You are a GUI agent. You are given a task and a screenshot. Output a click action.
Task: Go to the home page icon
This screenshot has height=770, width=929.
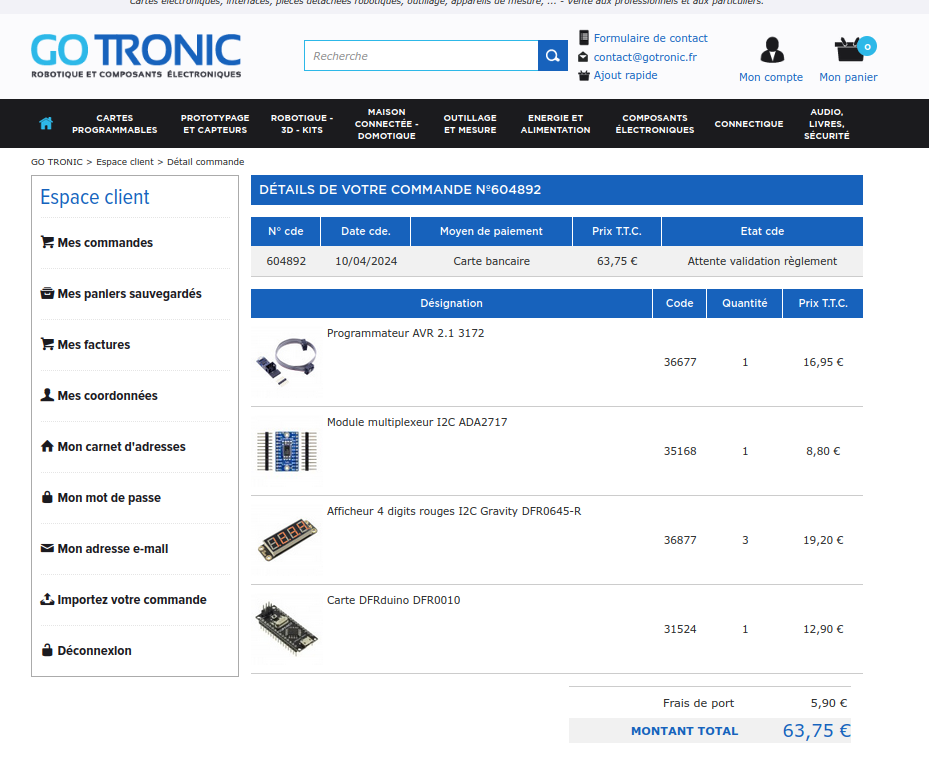[x=46, y=124]
